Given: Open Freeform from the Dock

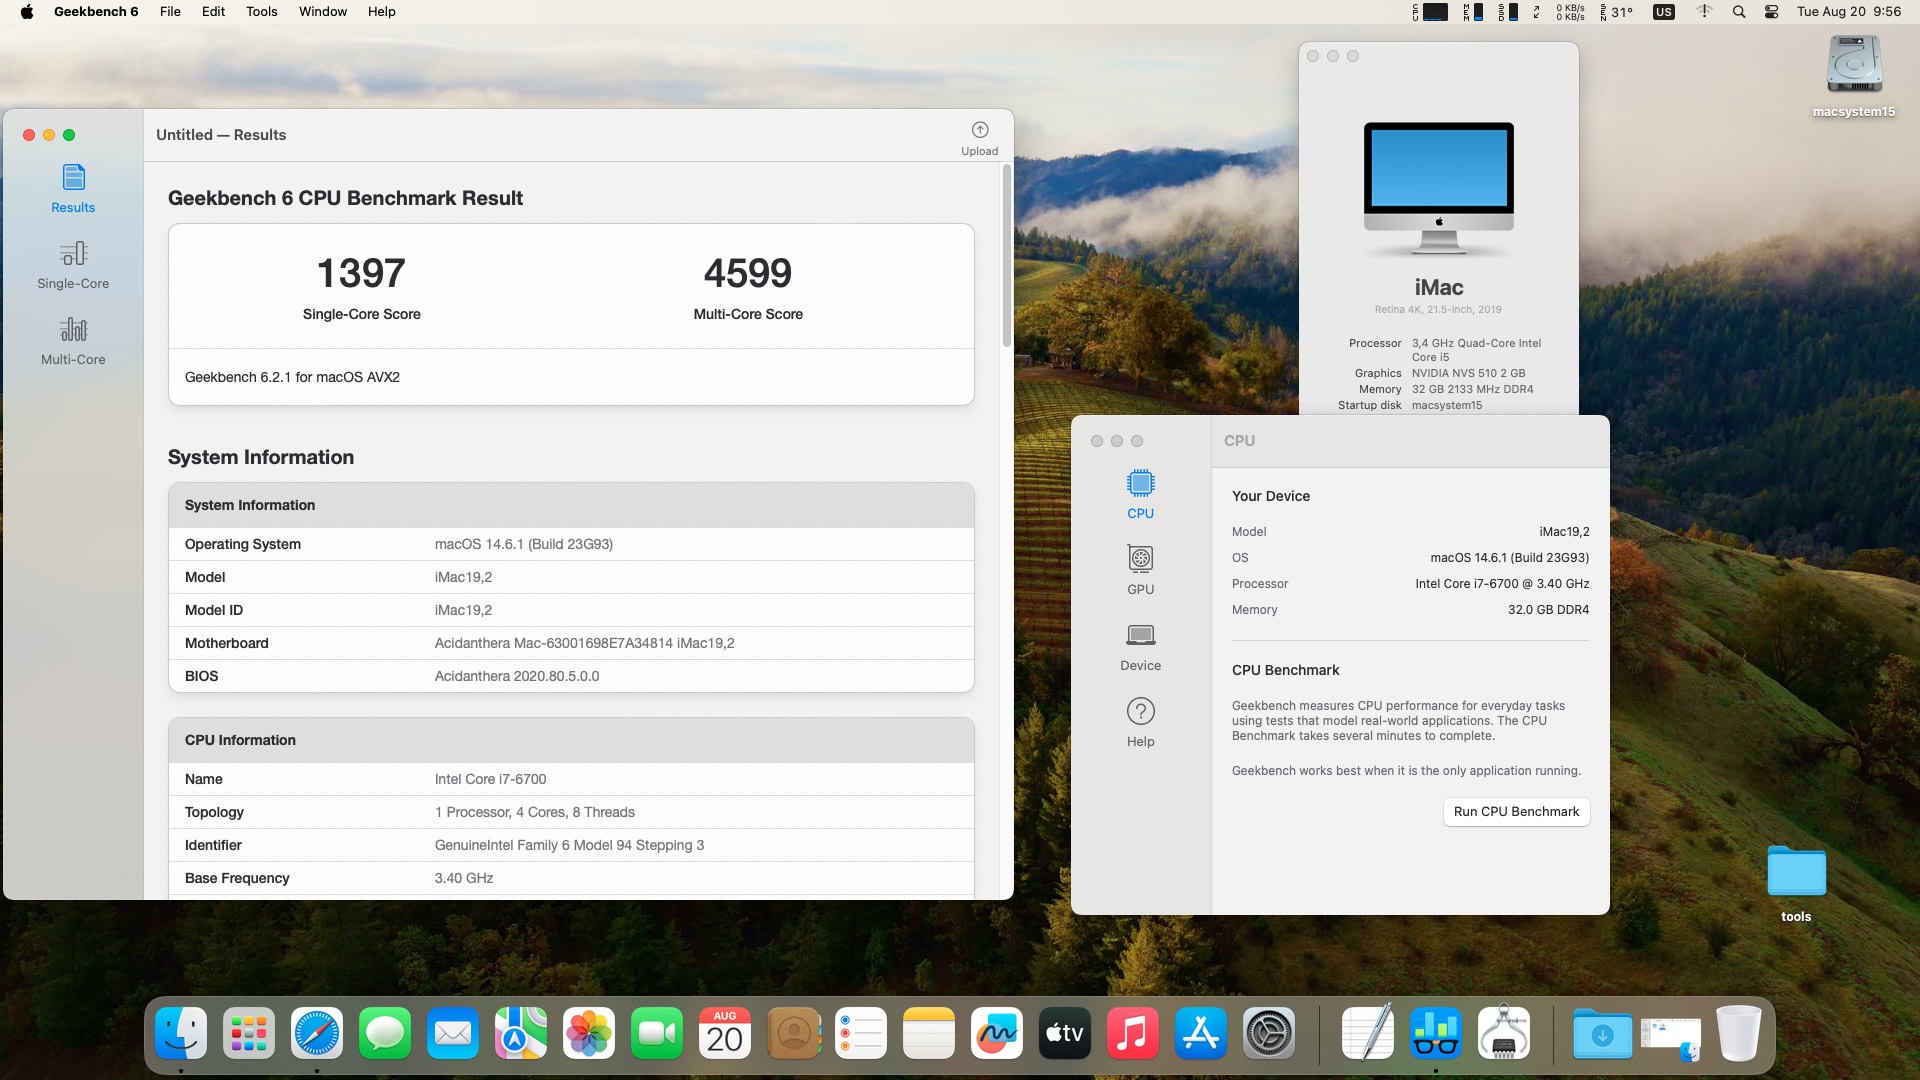Looking at the screenshot, I should click(997, 1033).
